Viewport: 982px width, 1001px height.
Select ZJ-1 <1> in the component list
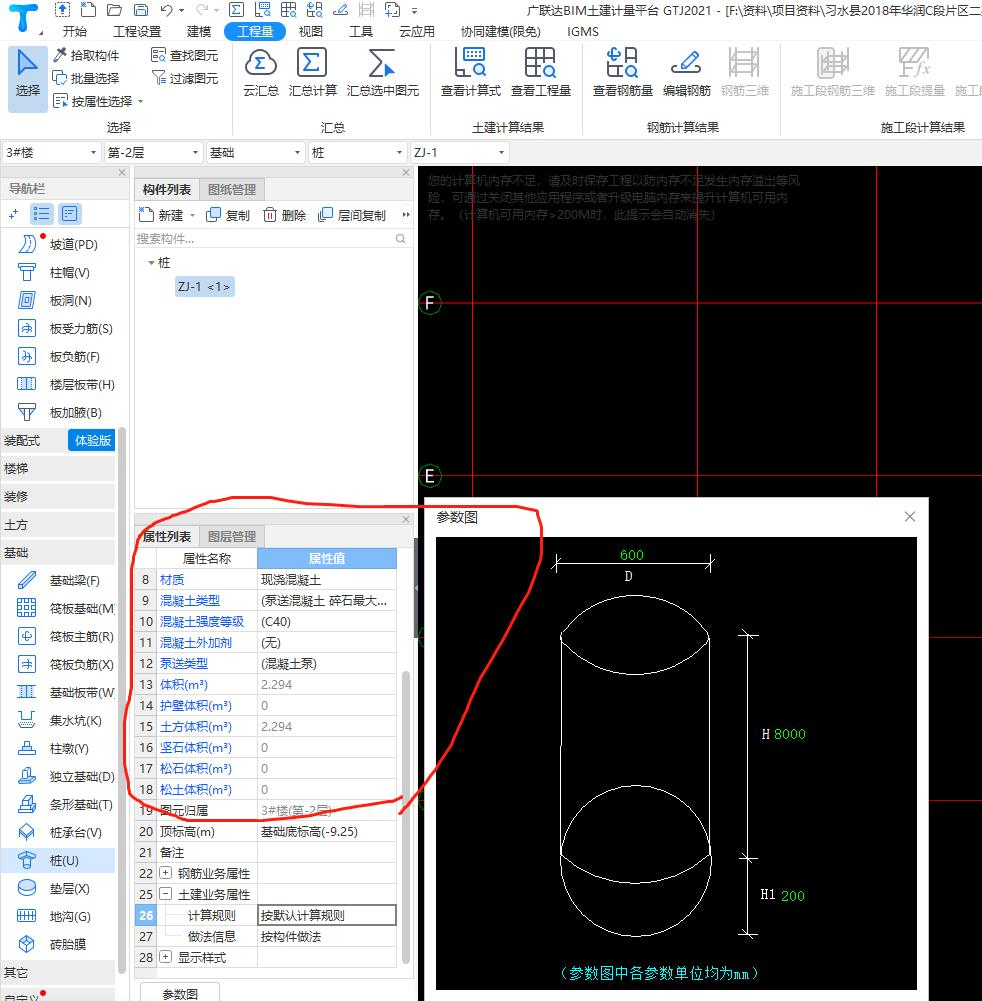204,287
